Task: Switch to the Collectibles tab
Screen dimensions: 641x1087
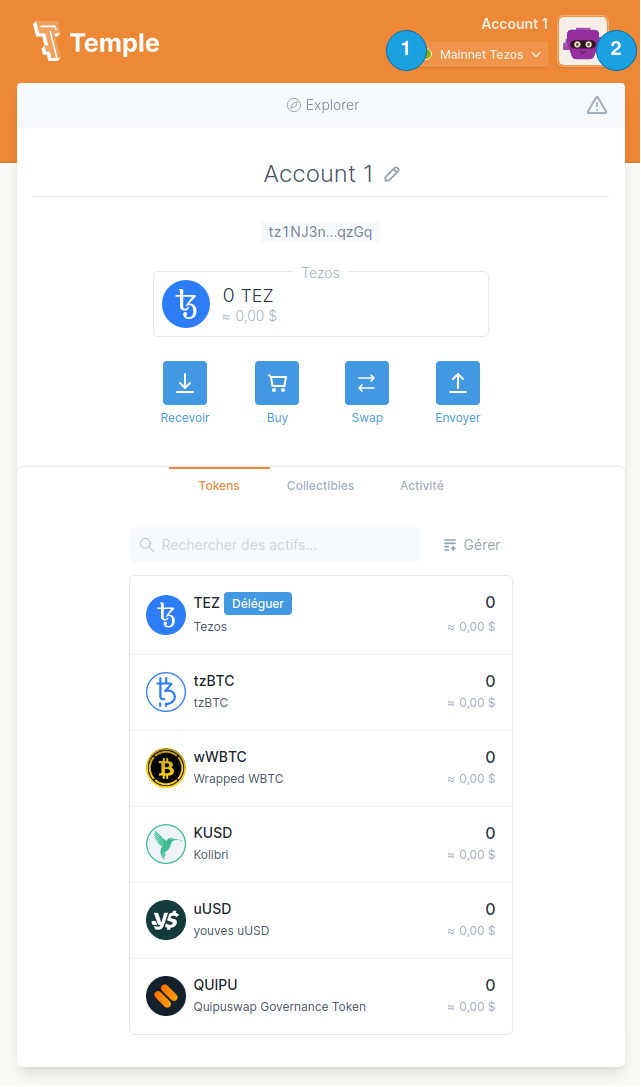Action: click(x=320, y=486)
